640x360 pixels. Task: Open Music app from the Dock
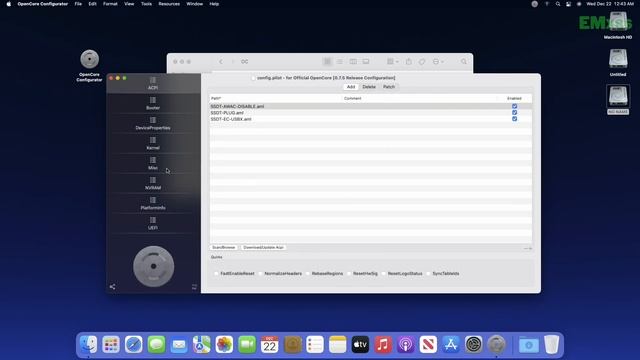(383, 344)
